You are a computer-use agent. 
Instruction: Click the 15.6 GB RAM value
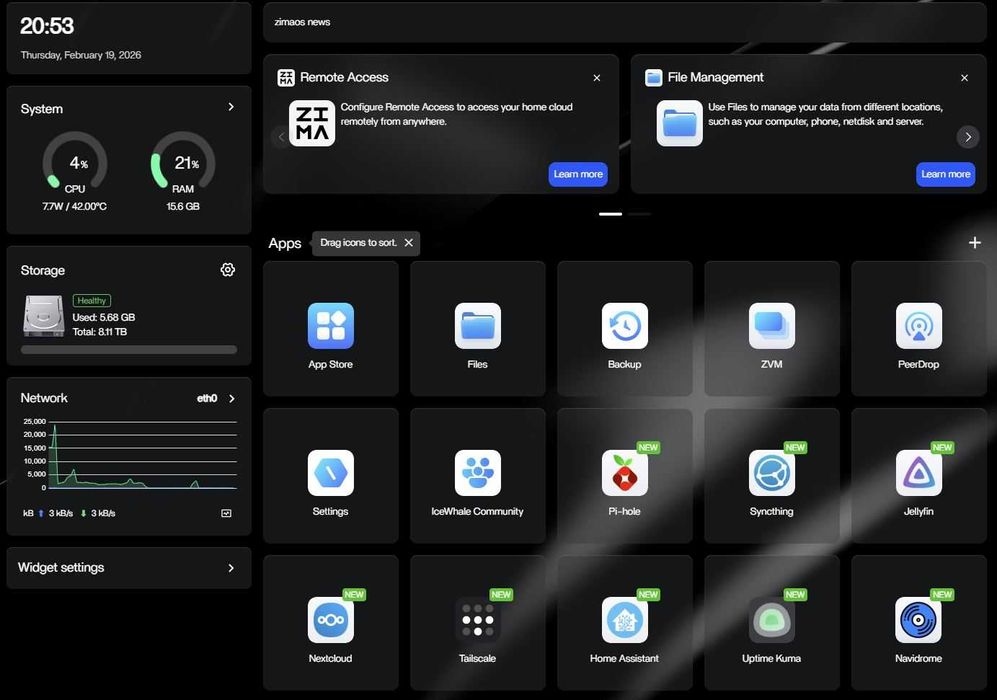point(183,207)
